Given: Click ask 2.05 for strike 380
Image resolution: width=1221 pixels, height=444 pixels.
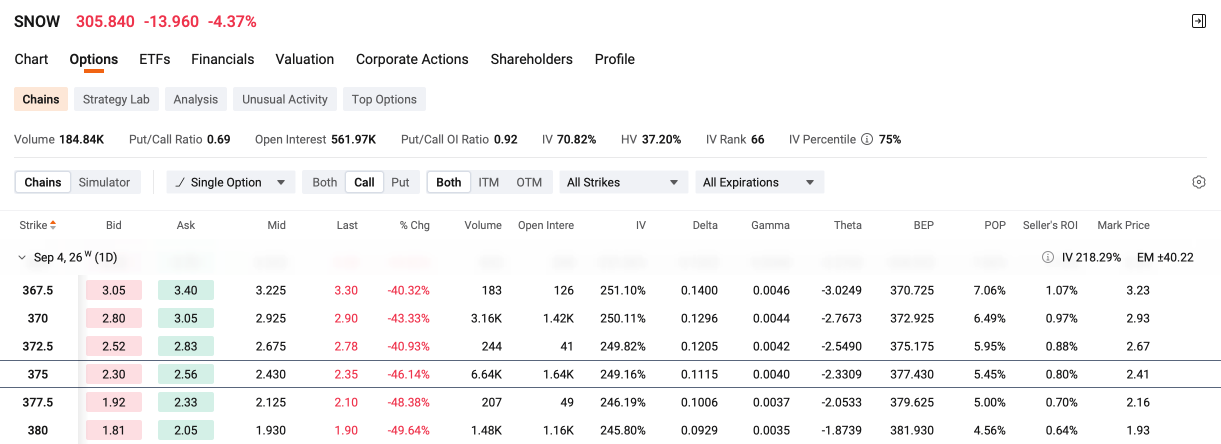Looking at the screenshot, I should coord(186,430).
